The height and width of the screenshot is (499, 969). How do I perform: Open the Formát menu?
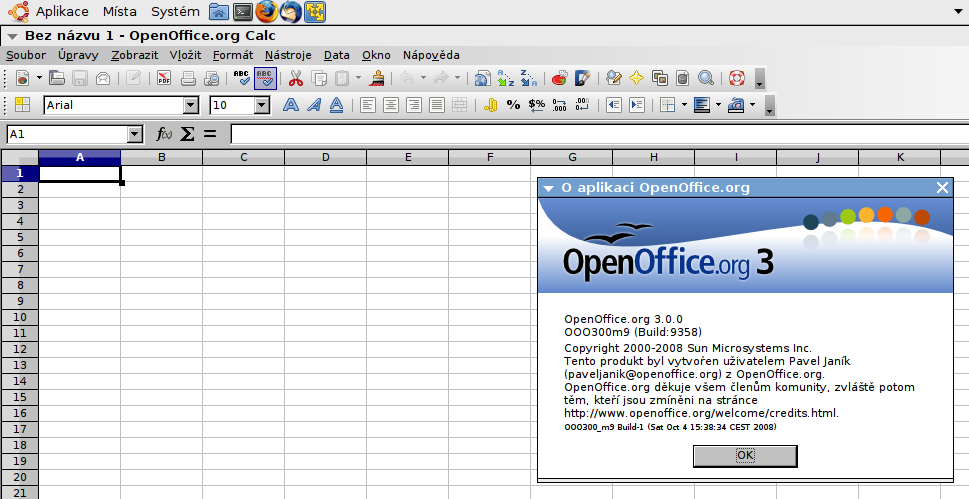233,55
